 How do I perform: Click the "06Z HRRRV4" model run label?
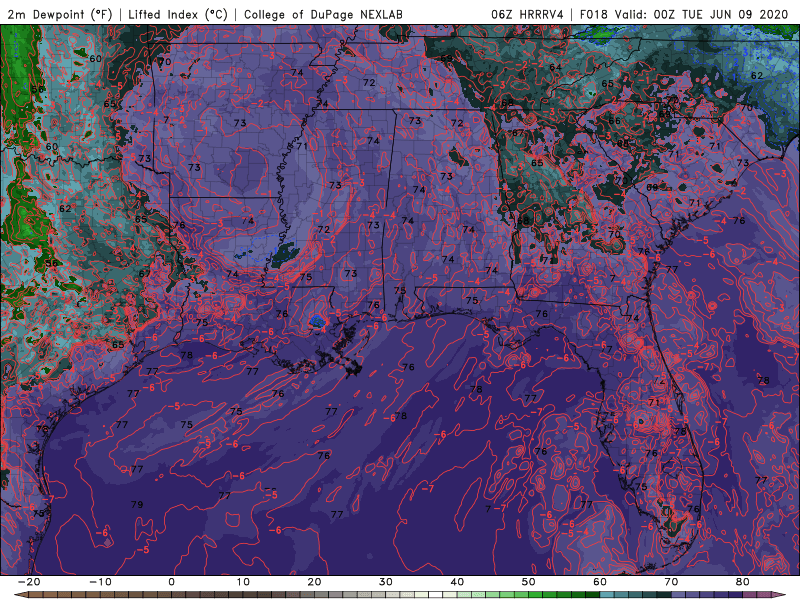527,14
